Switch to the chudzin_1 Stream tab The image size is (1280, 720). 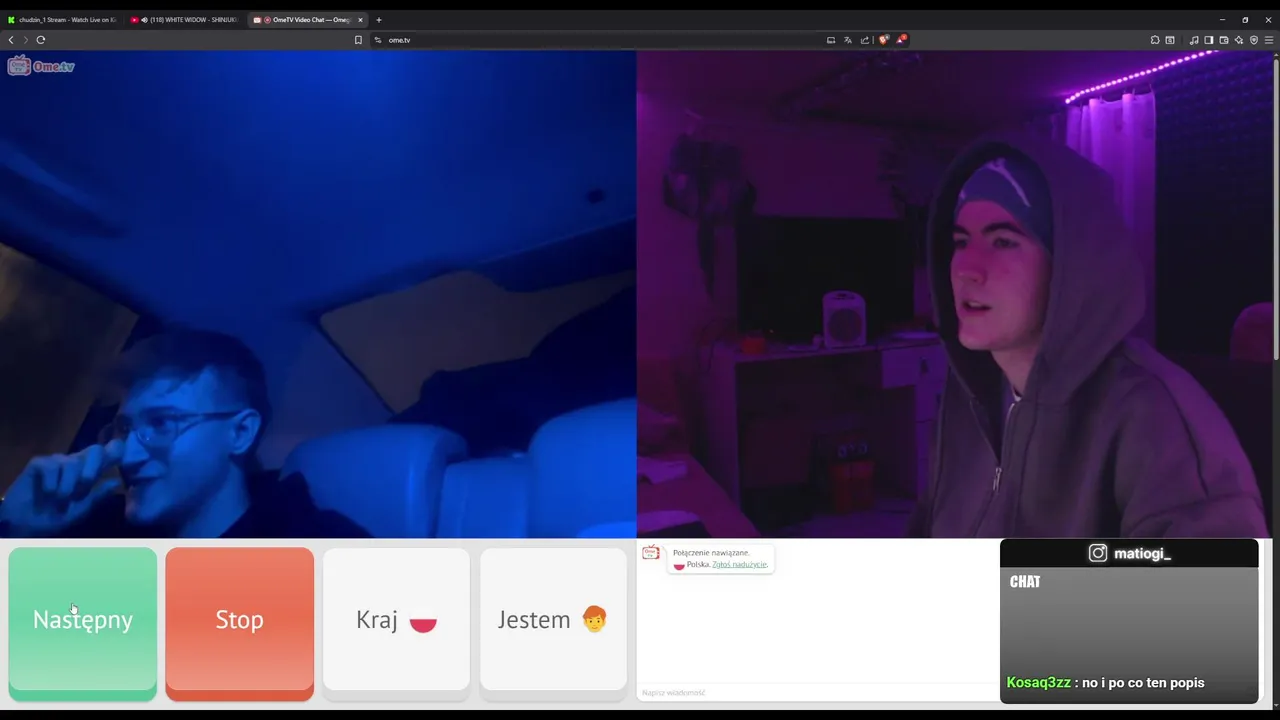[62, 20]
